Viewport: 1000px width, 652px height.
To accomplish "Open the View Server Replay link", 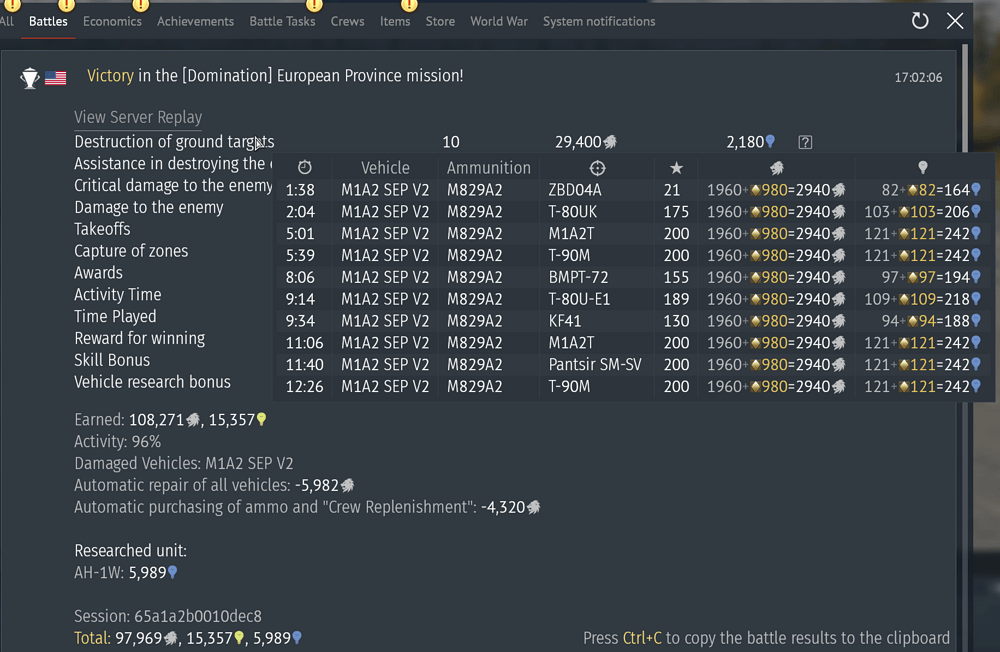I will click(x=138, y=118).
